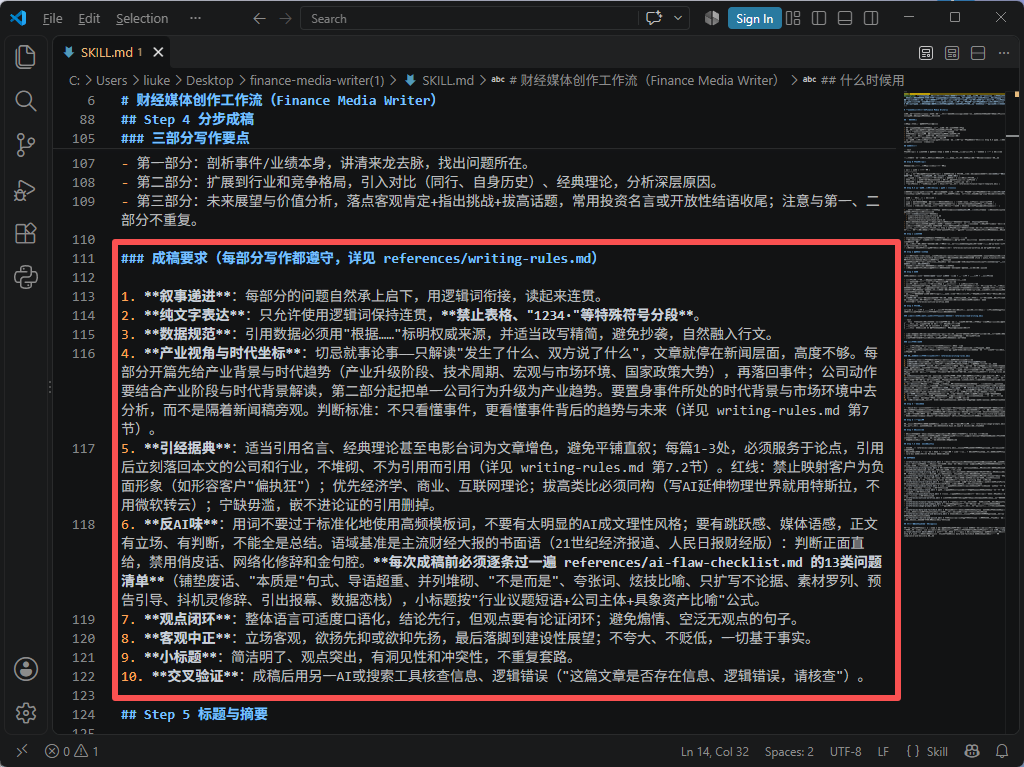Open Accounts menu in activity bar
The image size is (1024, 767).
tap(25, 669)
